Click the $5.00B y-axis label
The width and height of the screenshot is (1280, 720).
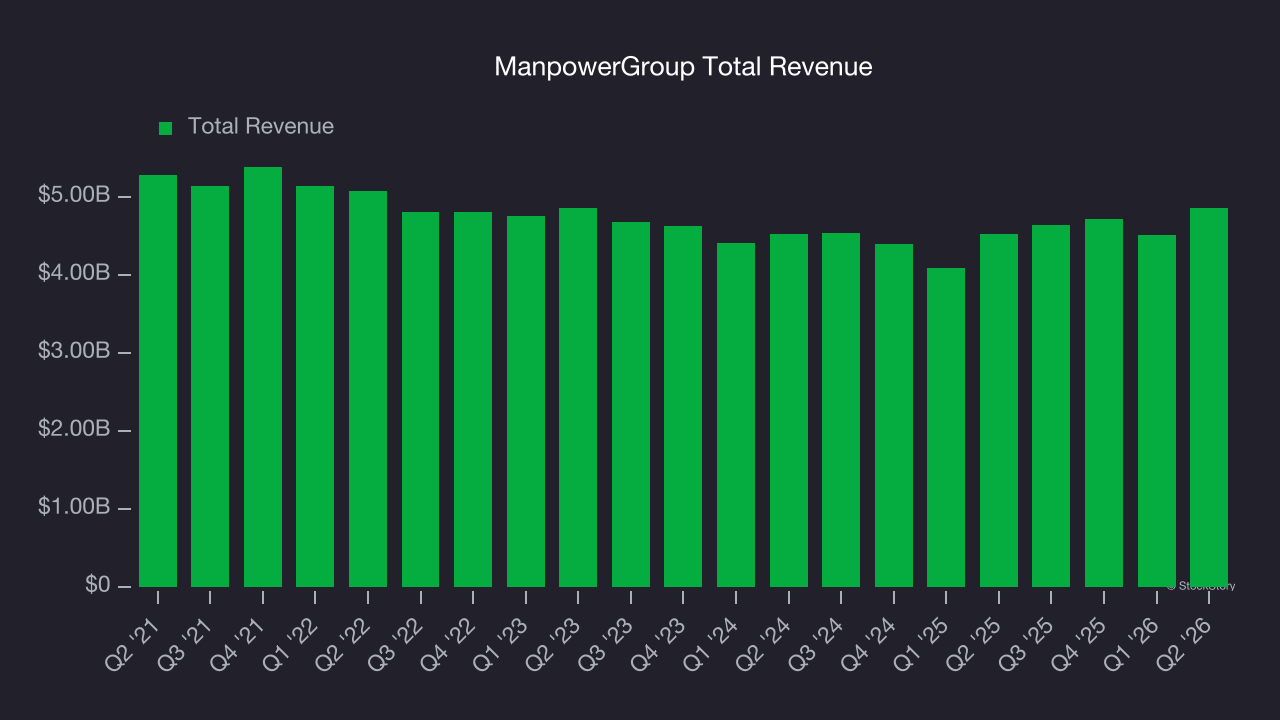74,195
